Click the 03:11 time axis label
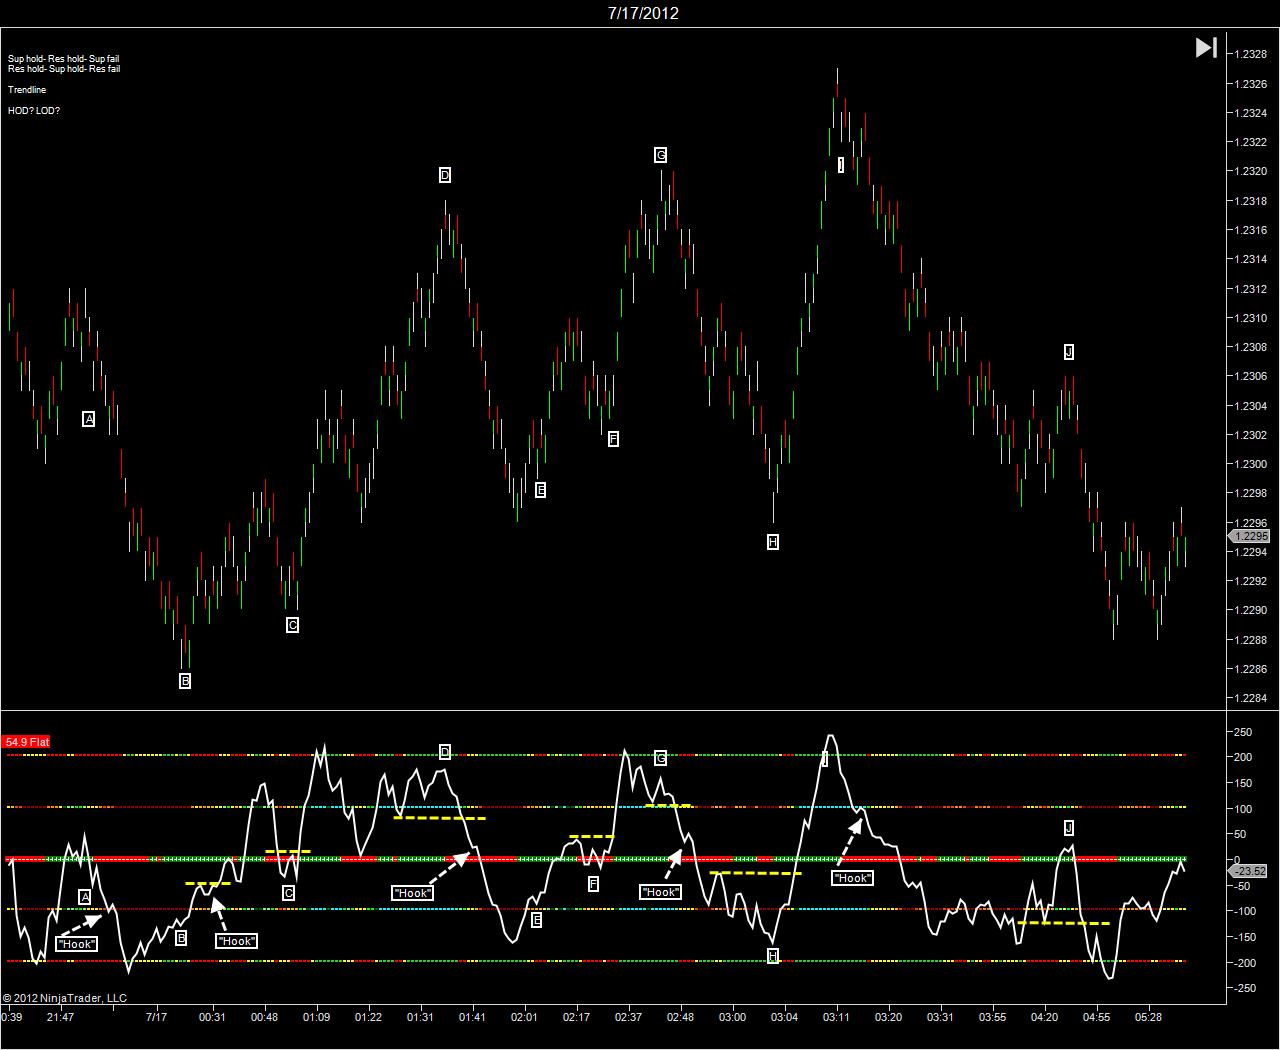Screen dimensions: 1280x1050 836,1017
